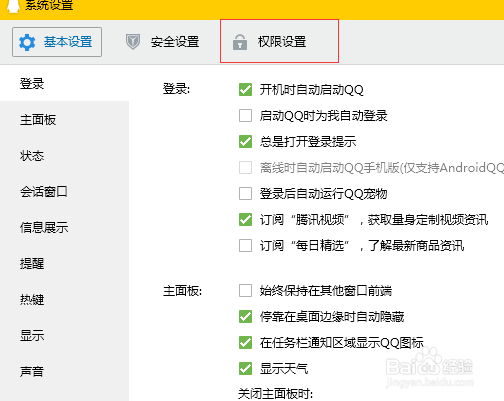Uncheck 开机时自动启动QQ checkbox
This screenshot has height=401, width=504.
[245, 89]
